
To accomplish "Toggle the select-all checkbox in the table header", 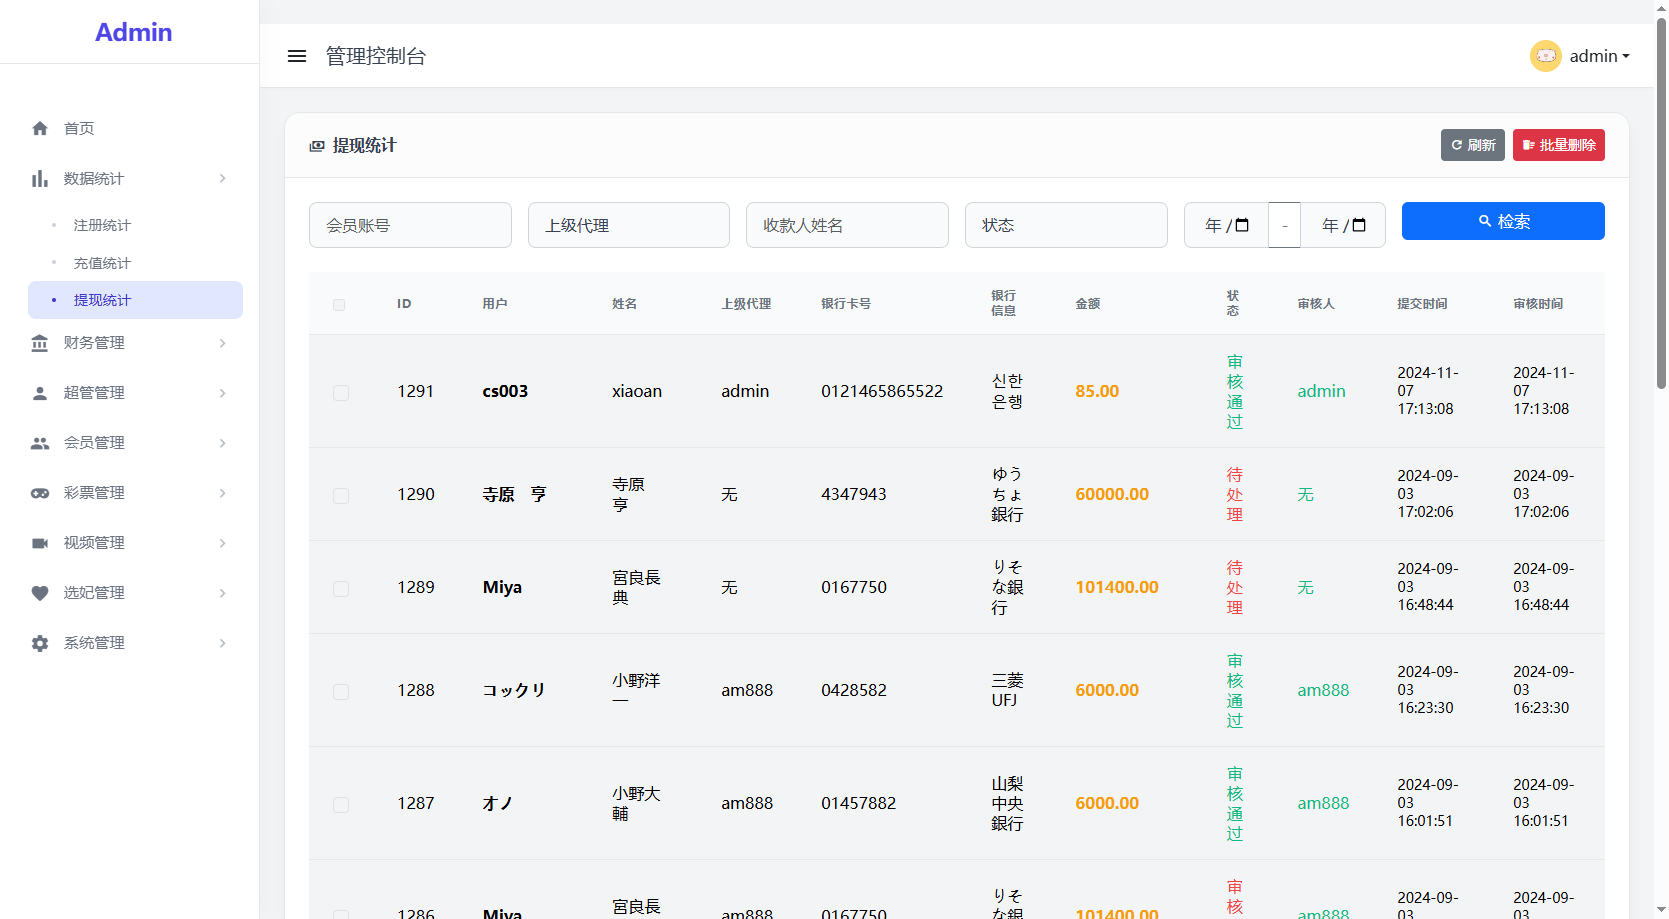I will (x=339, y=304).
